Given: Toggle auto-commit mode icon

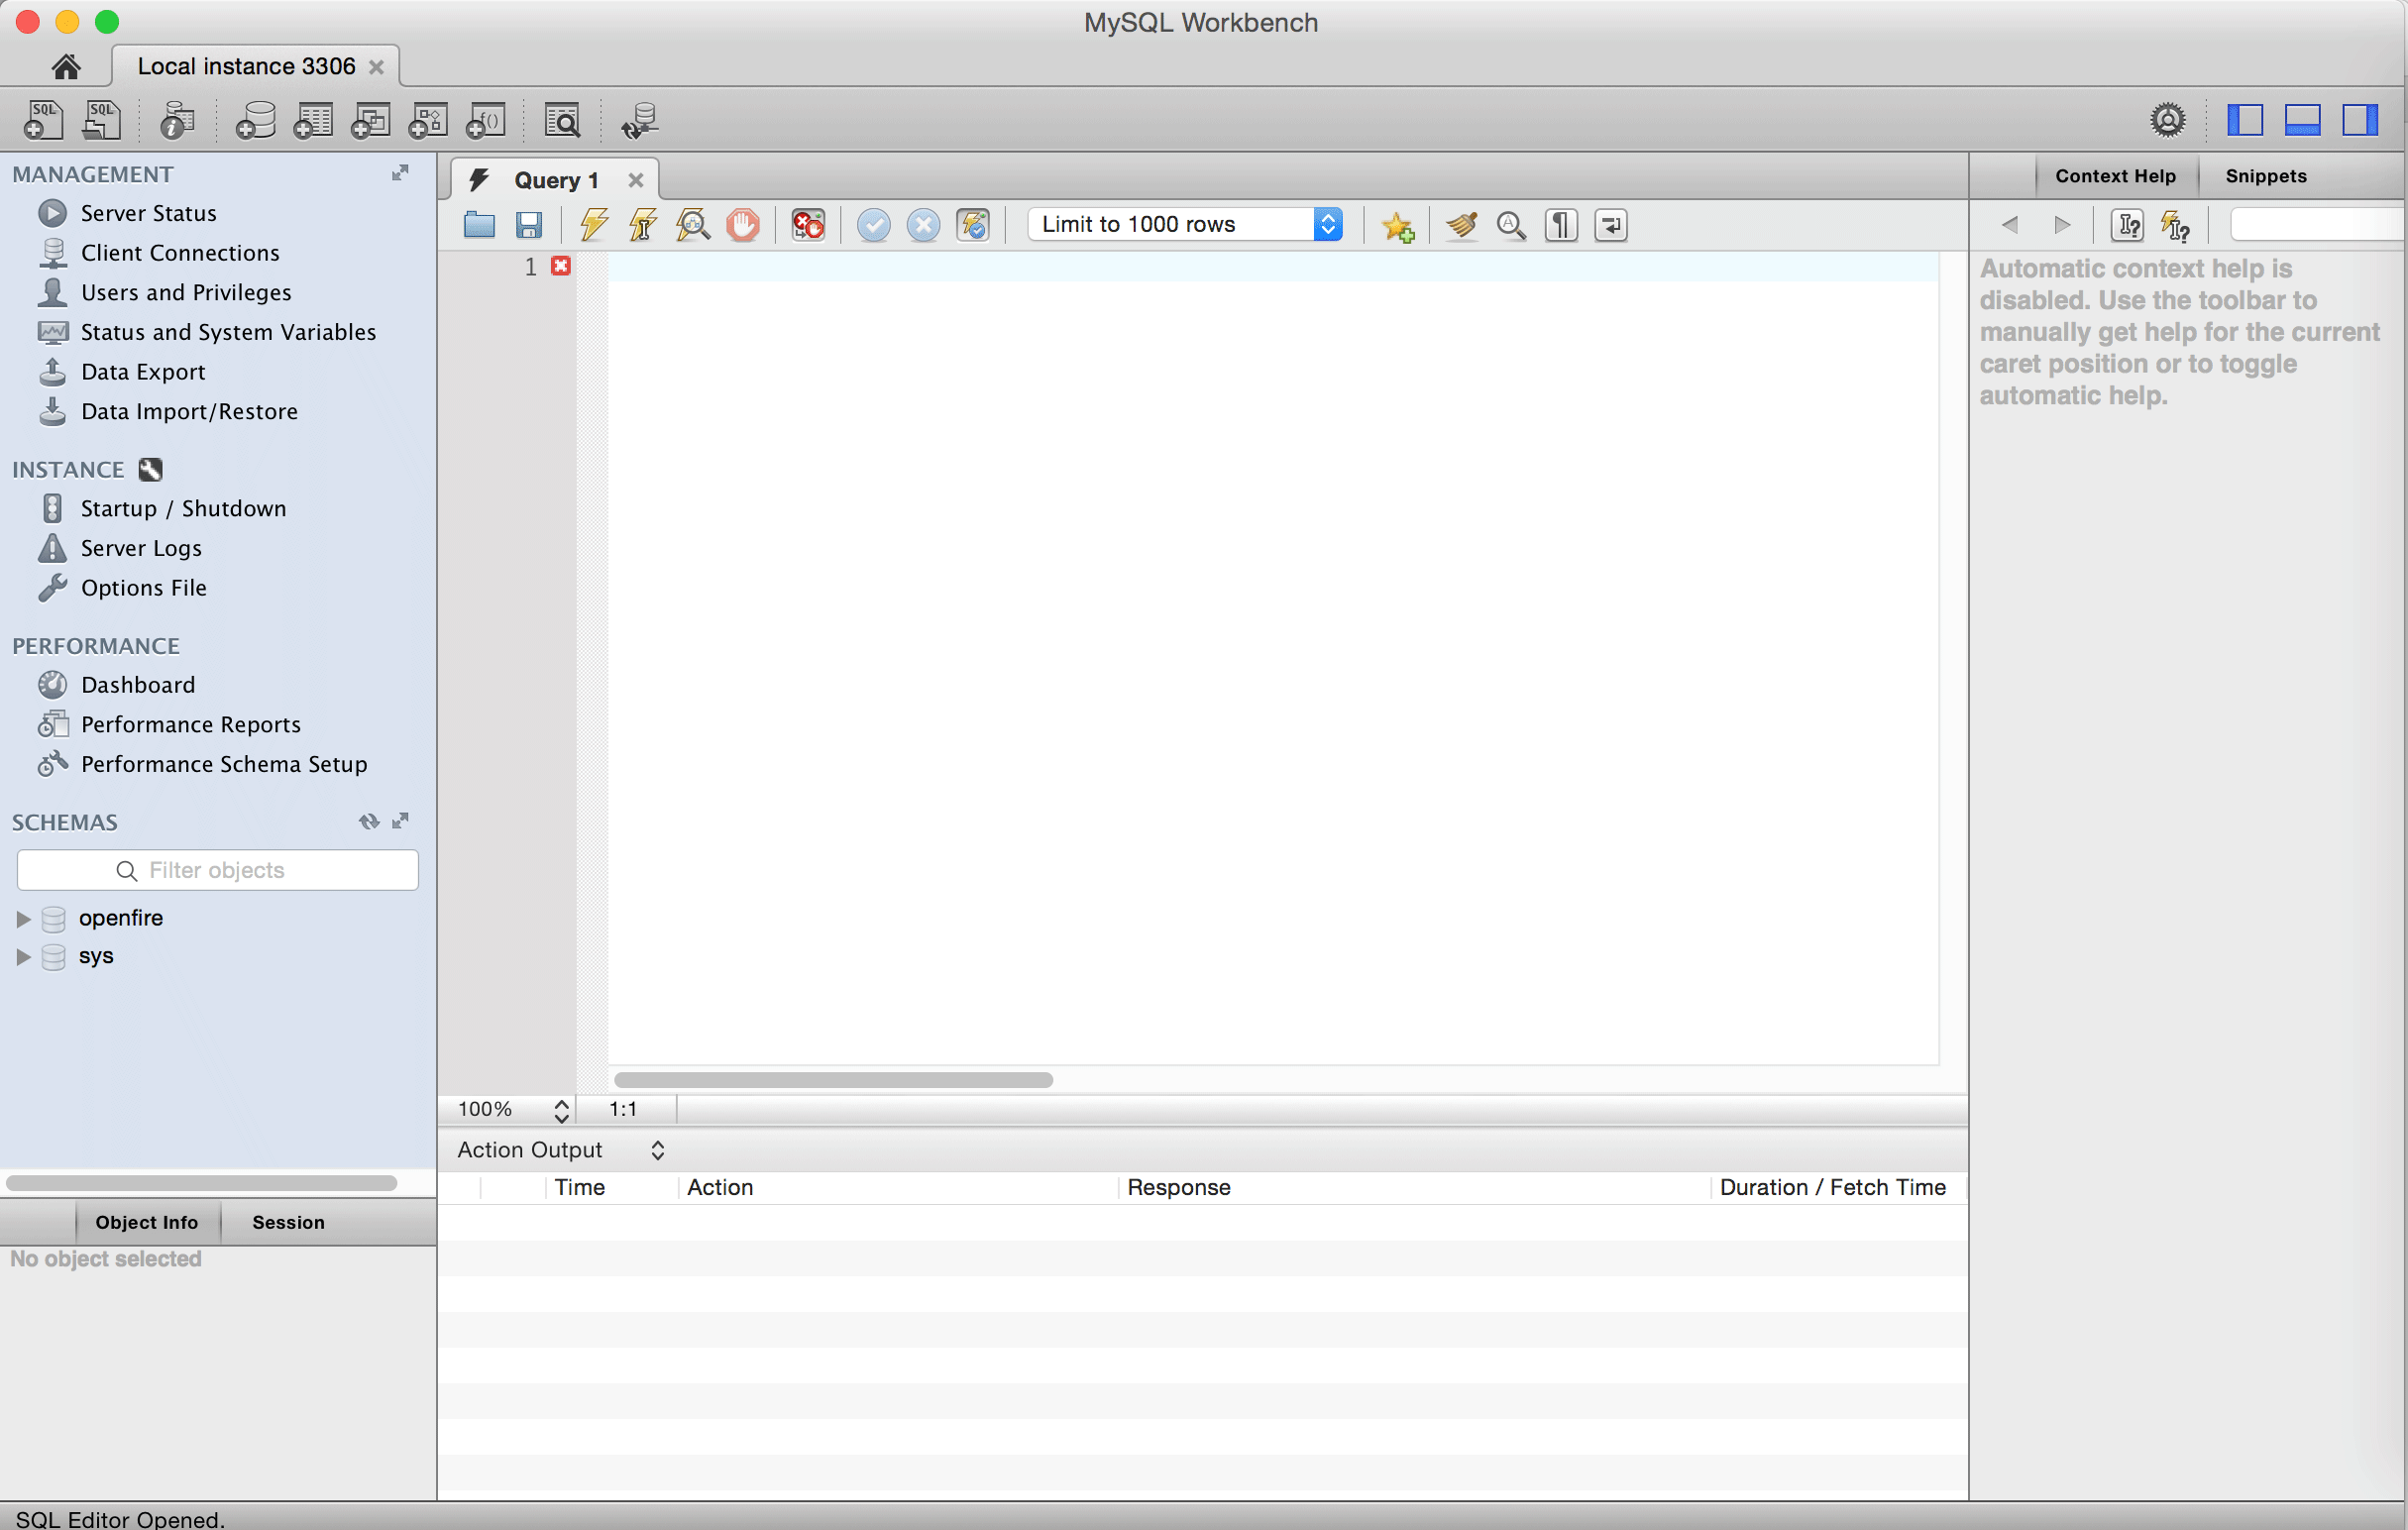Looking at the screenshot, I should click(973, 225).
